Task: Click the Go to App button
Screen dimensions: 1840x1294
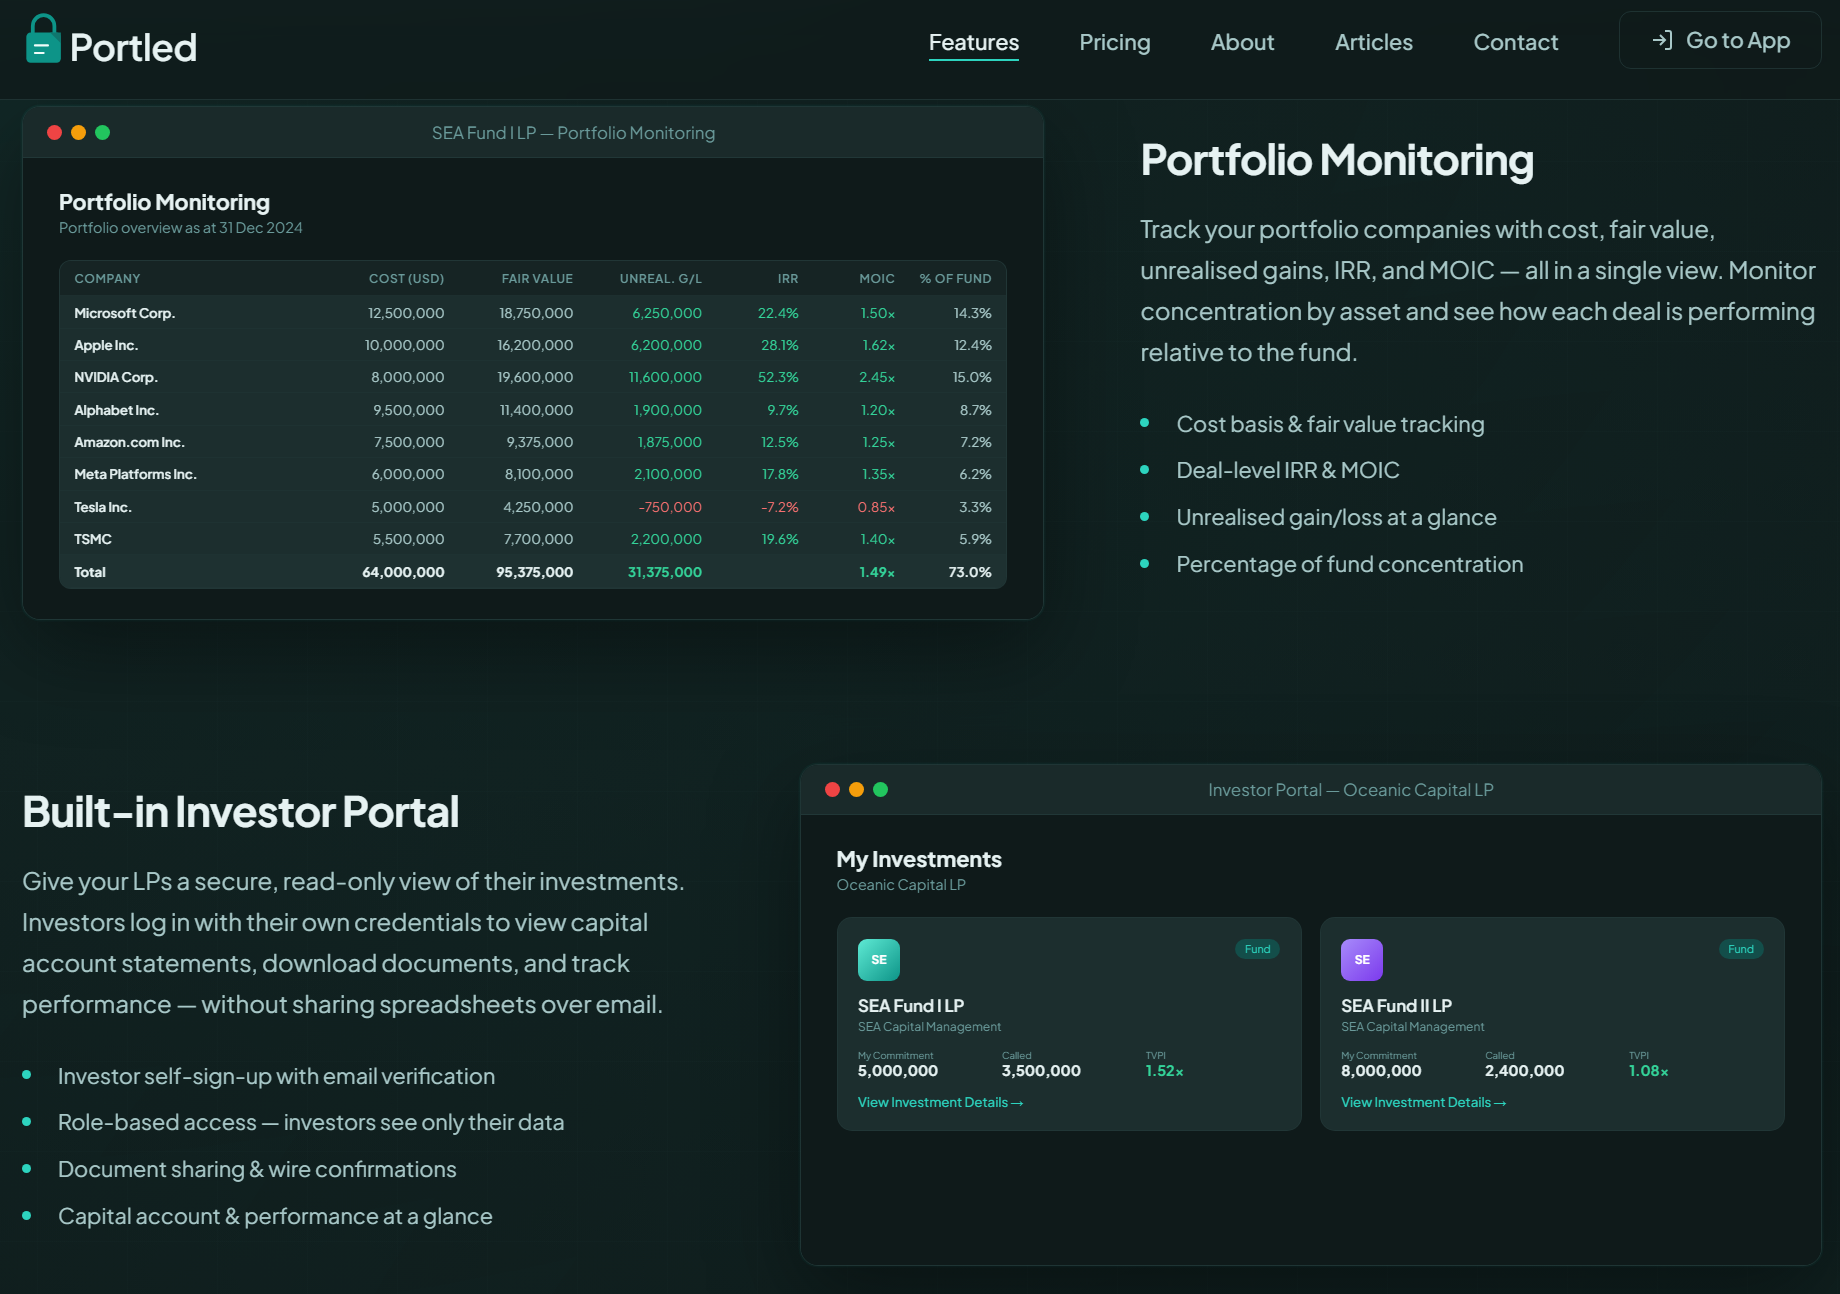Action: (1720, 40)
